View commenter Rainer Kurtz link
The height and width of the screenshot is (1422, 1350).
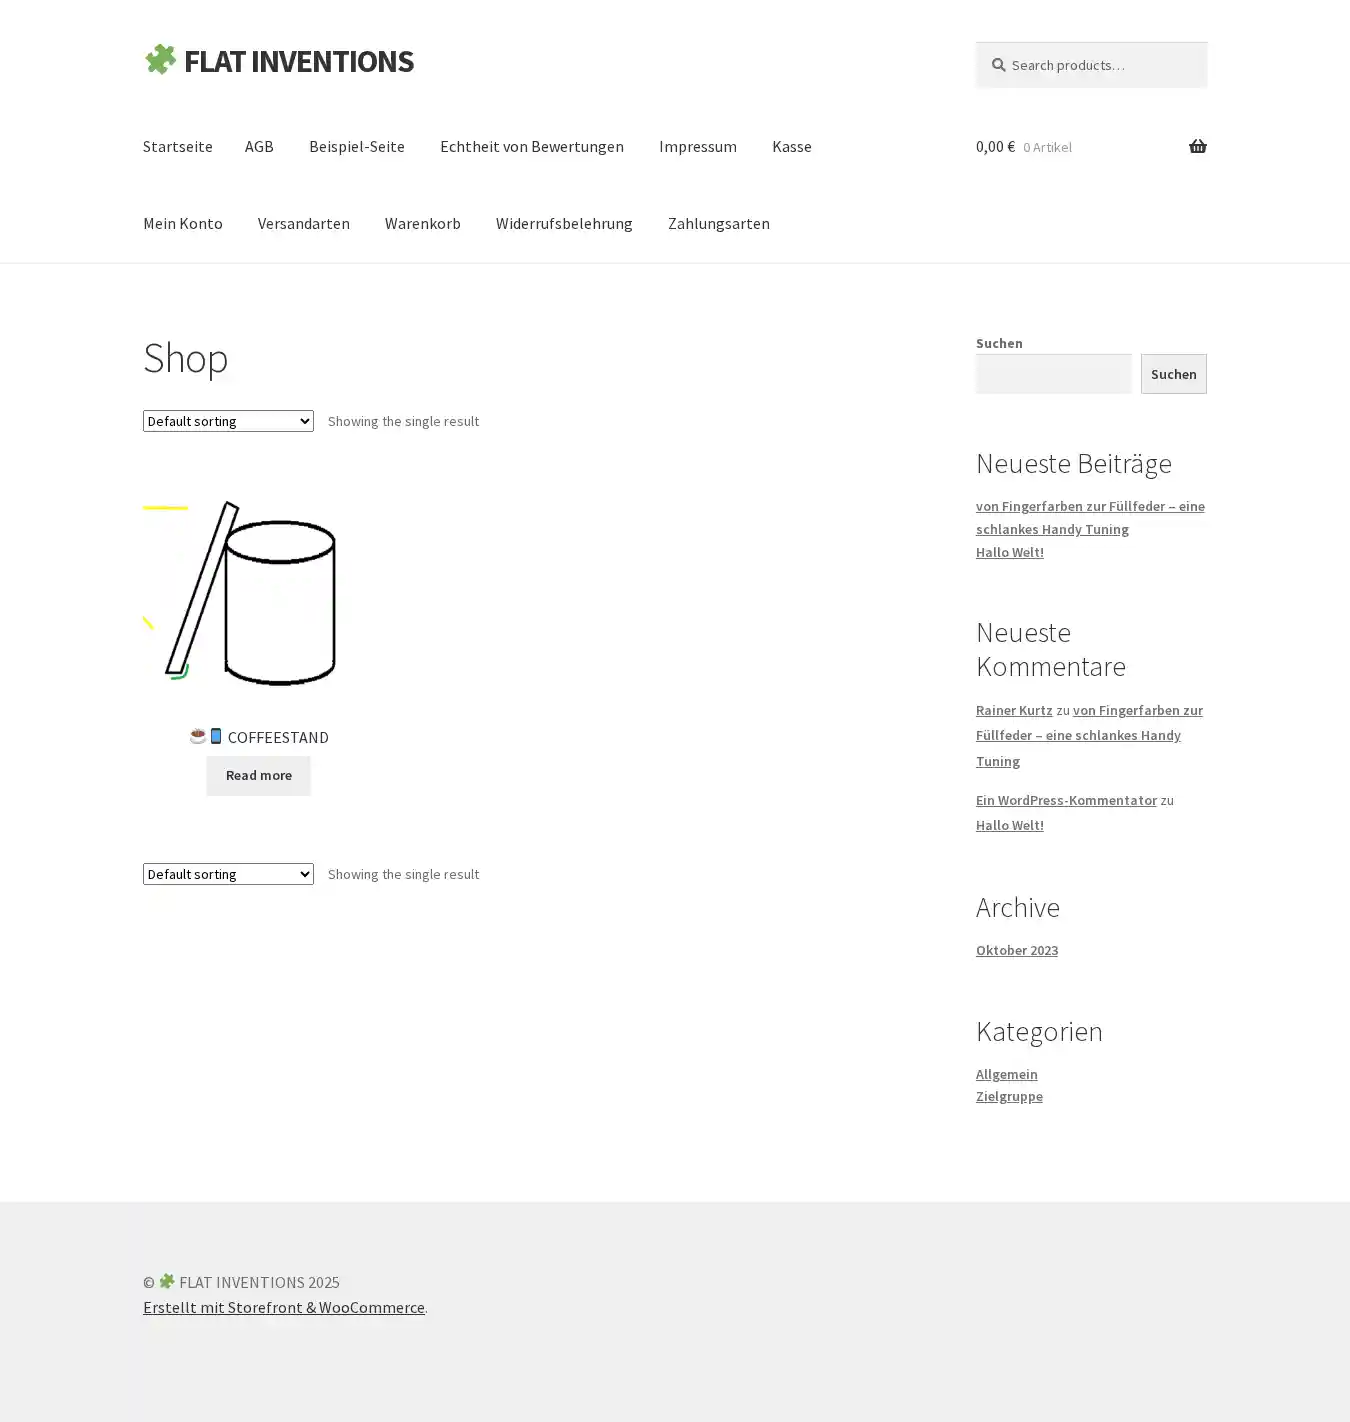(x=1013, y=710)
